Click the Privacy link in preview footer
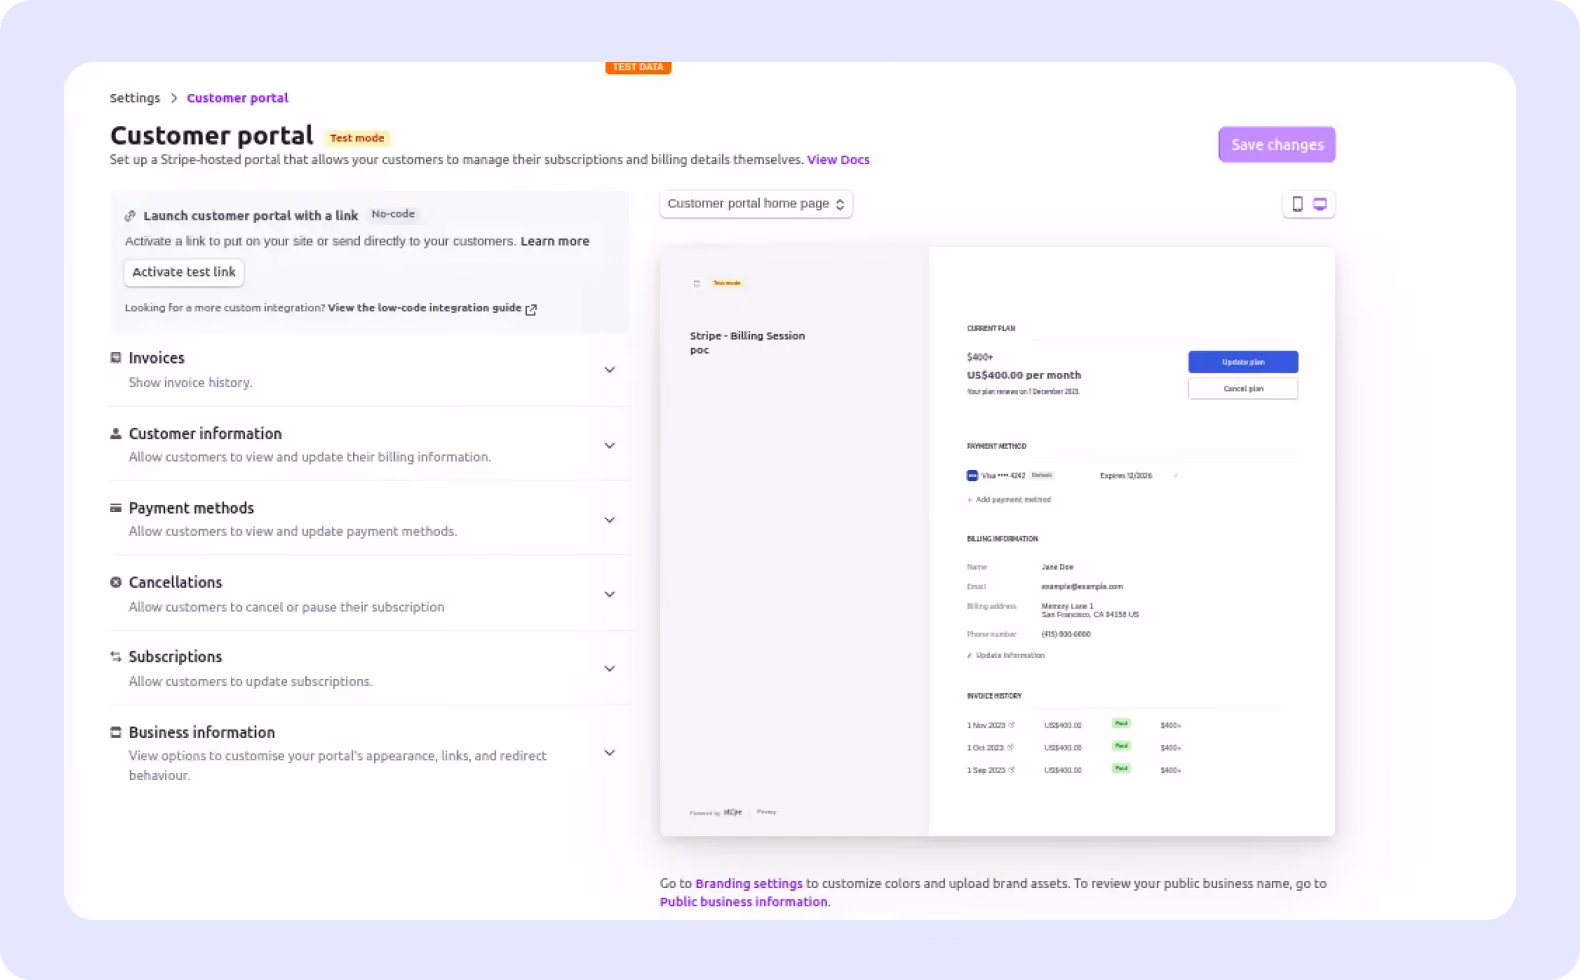 [767, 812]
